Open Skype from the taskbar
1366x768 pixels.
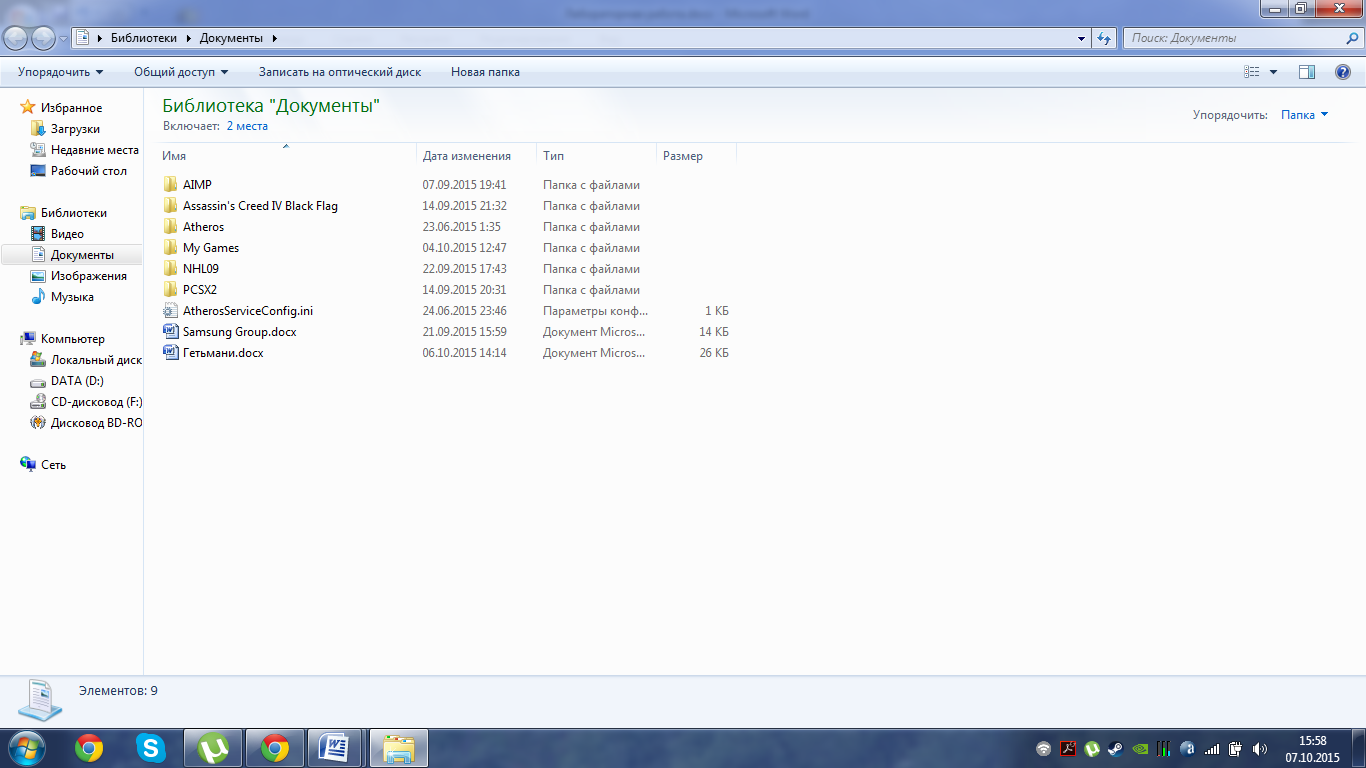[151, 748]
